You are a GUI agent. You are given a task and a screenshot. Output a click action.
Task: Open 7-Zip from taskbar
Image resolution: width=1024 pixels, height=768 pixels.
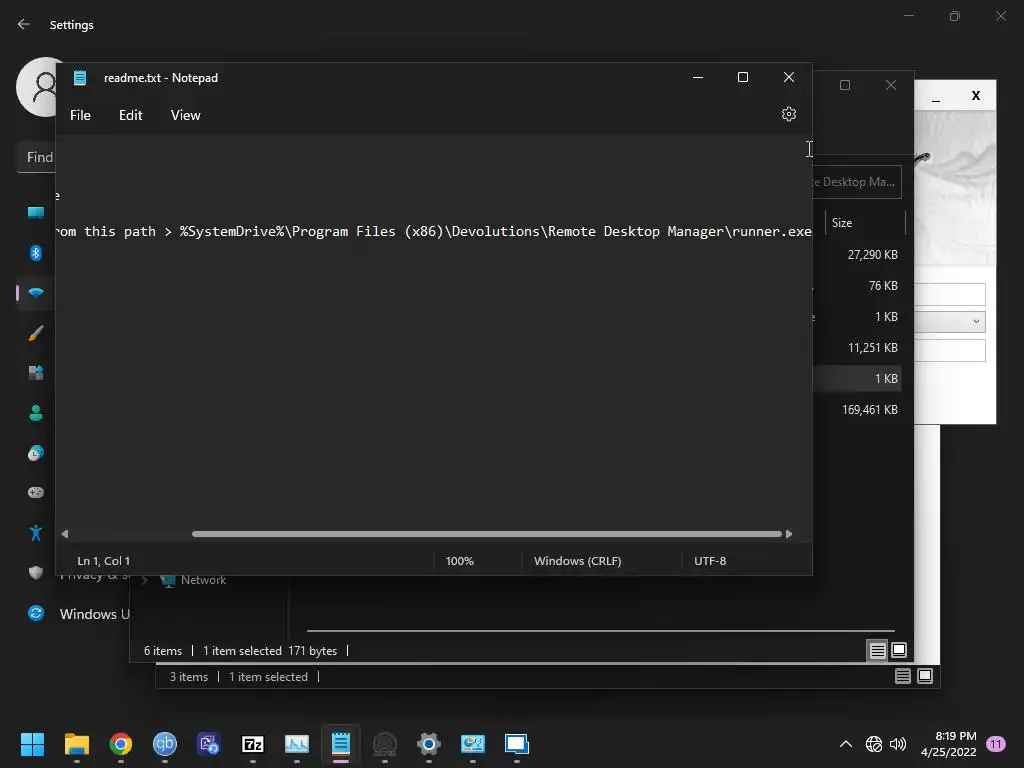tap(253, 744)
